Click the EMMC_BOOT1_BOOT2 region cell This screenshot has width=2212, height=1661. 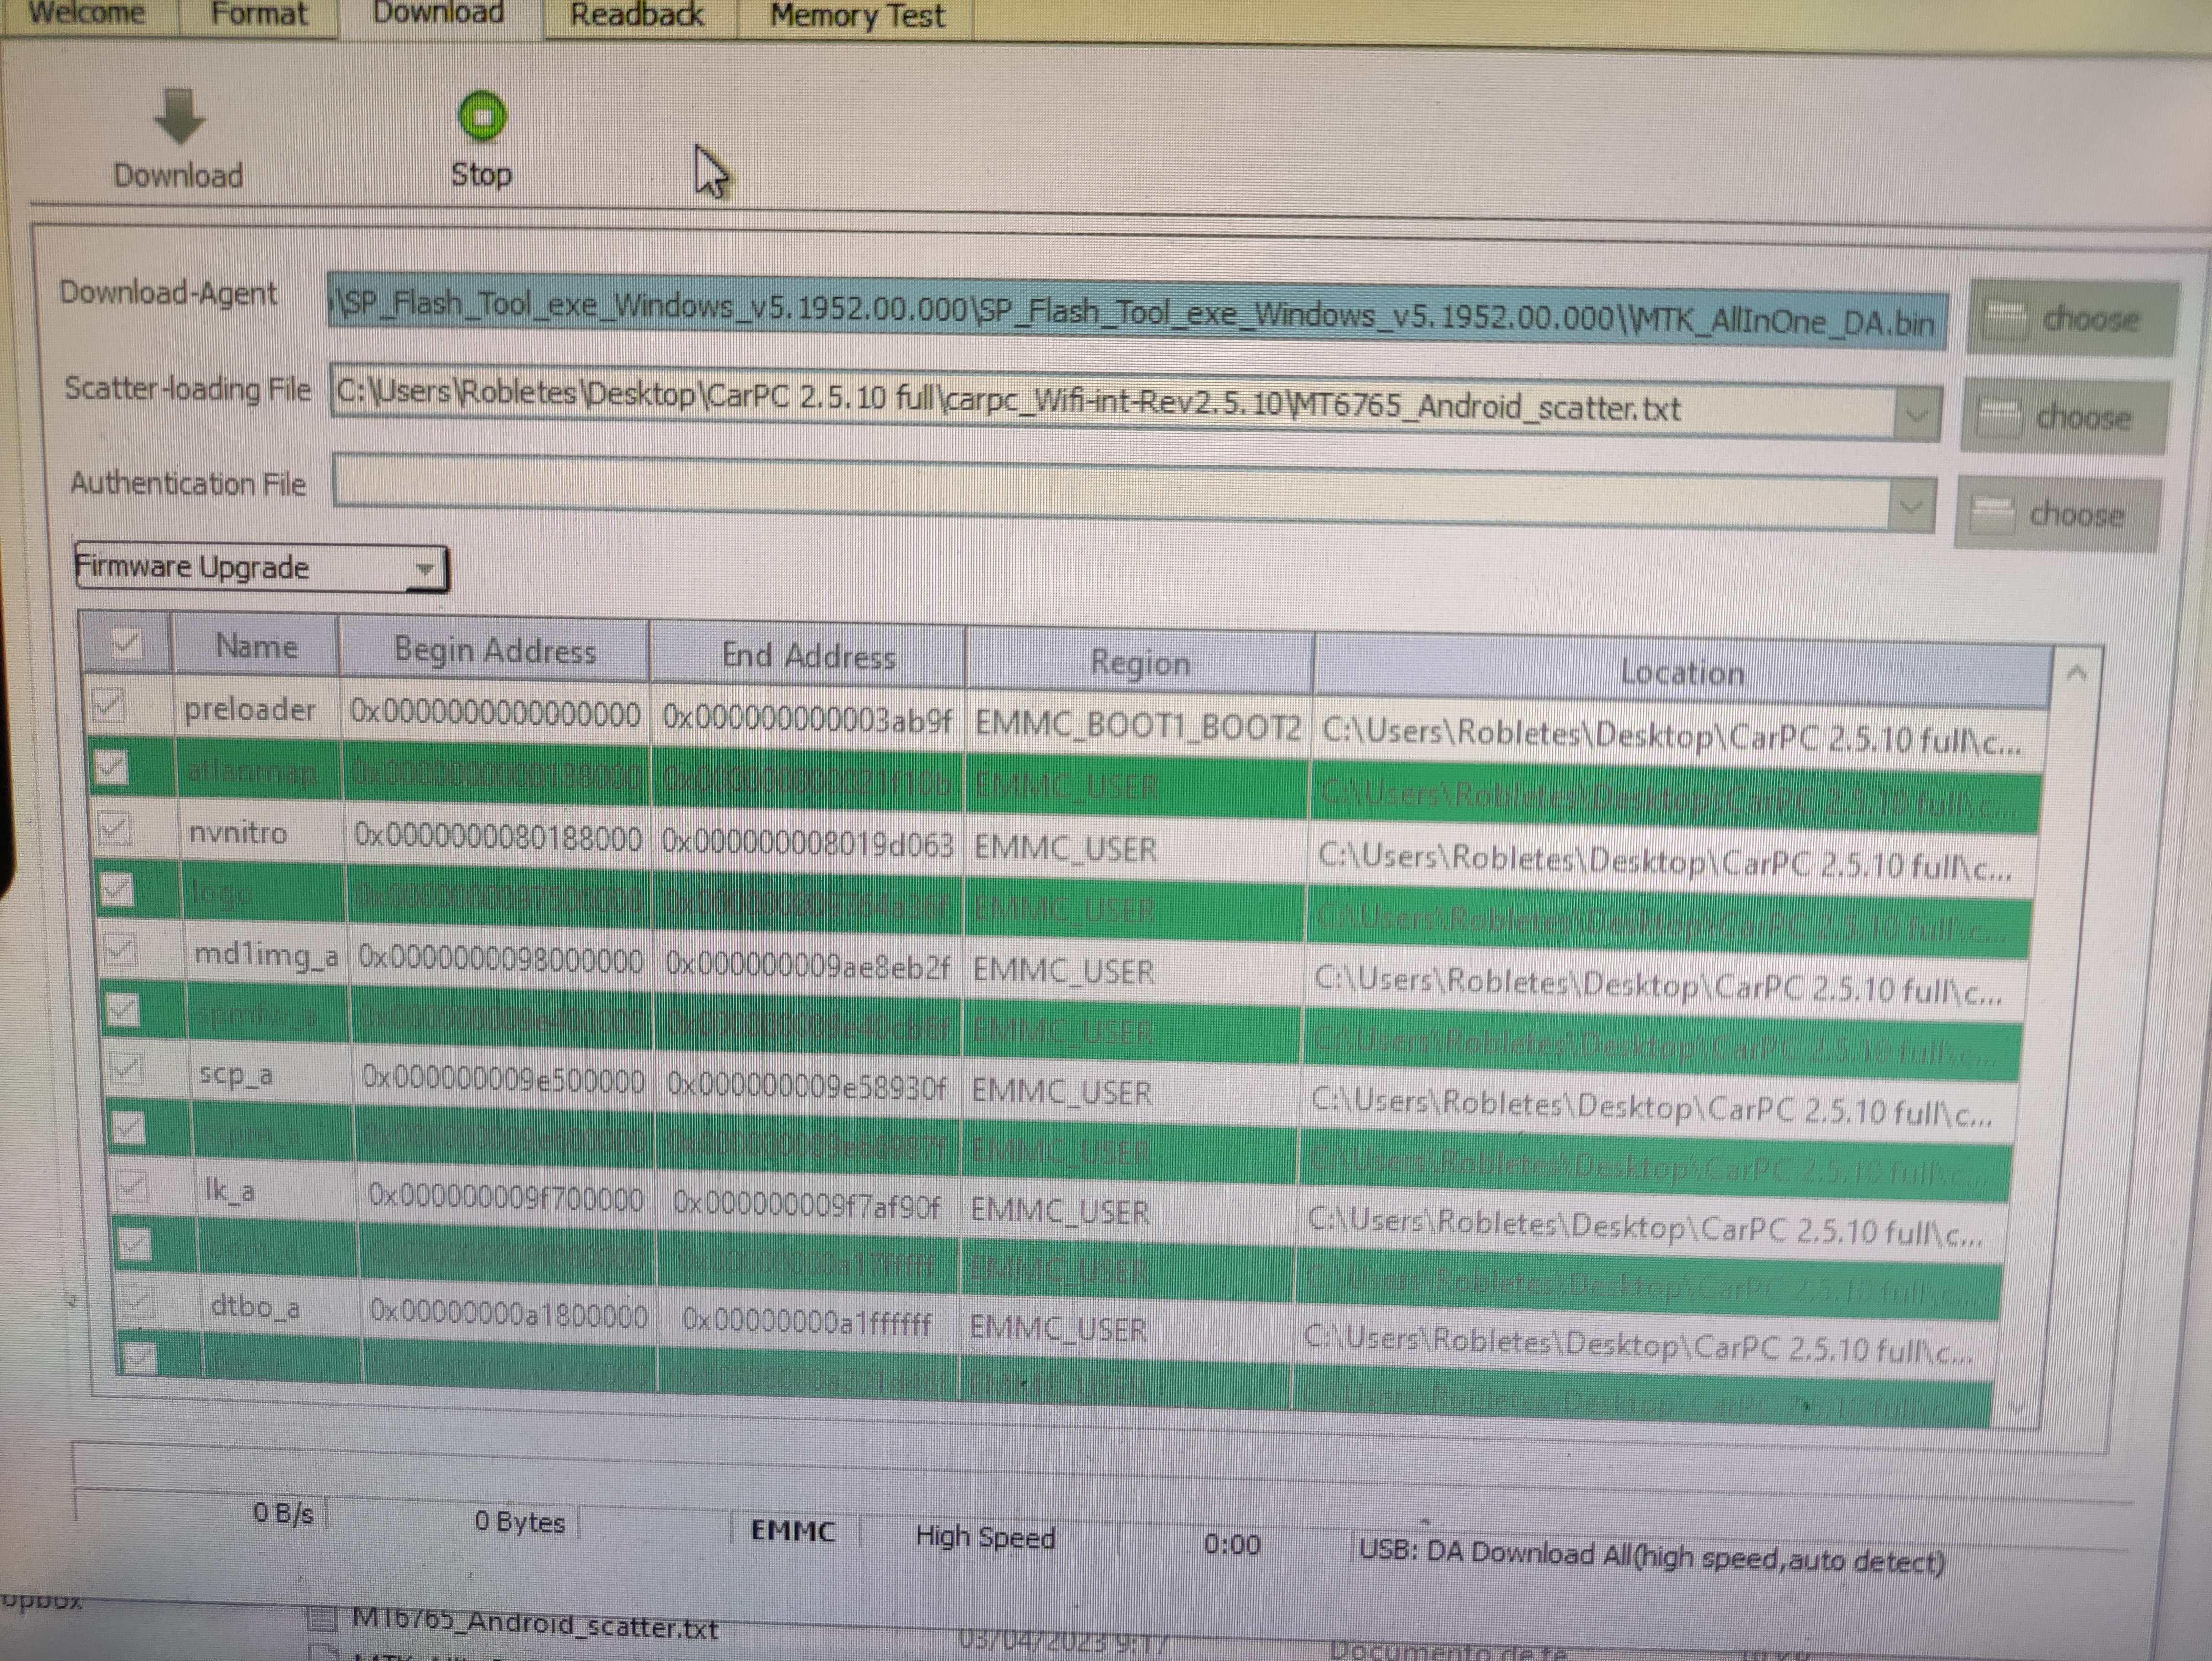1137,724
